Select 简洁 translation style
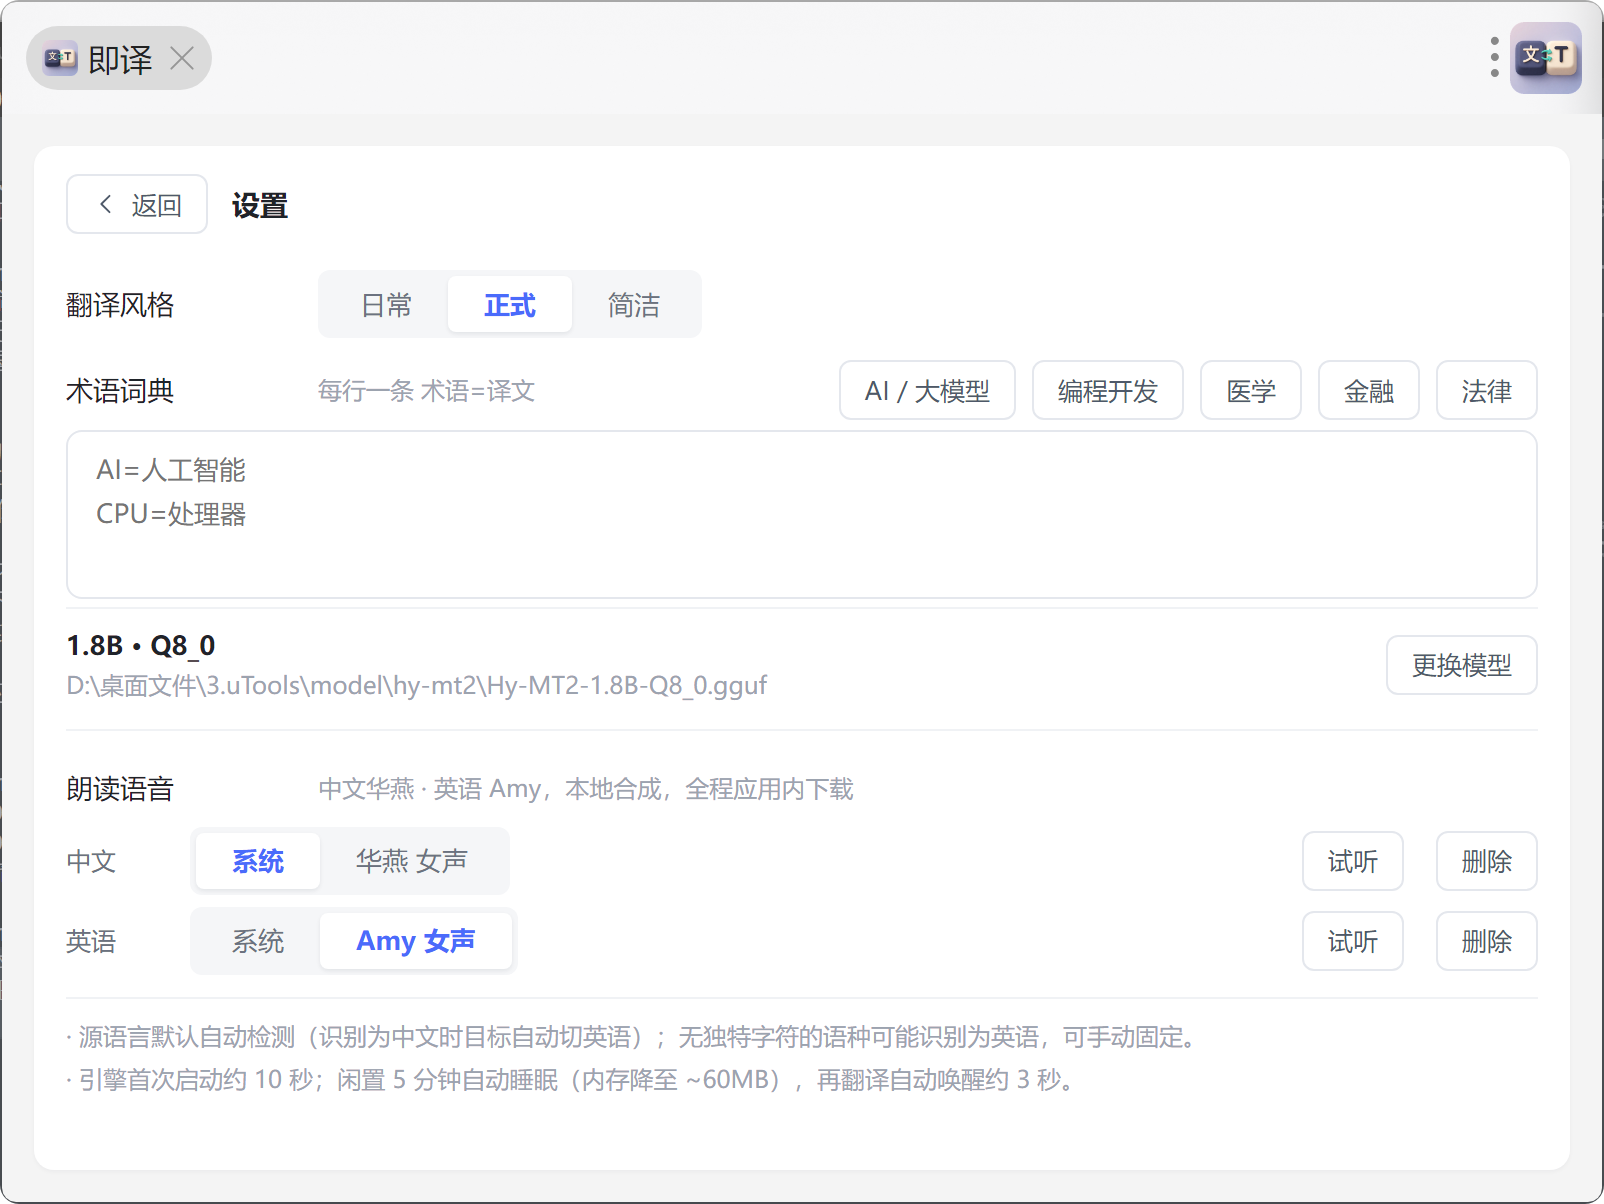The height and width of the screenshot is (1204, 1604). click(634, 305)
